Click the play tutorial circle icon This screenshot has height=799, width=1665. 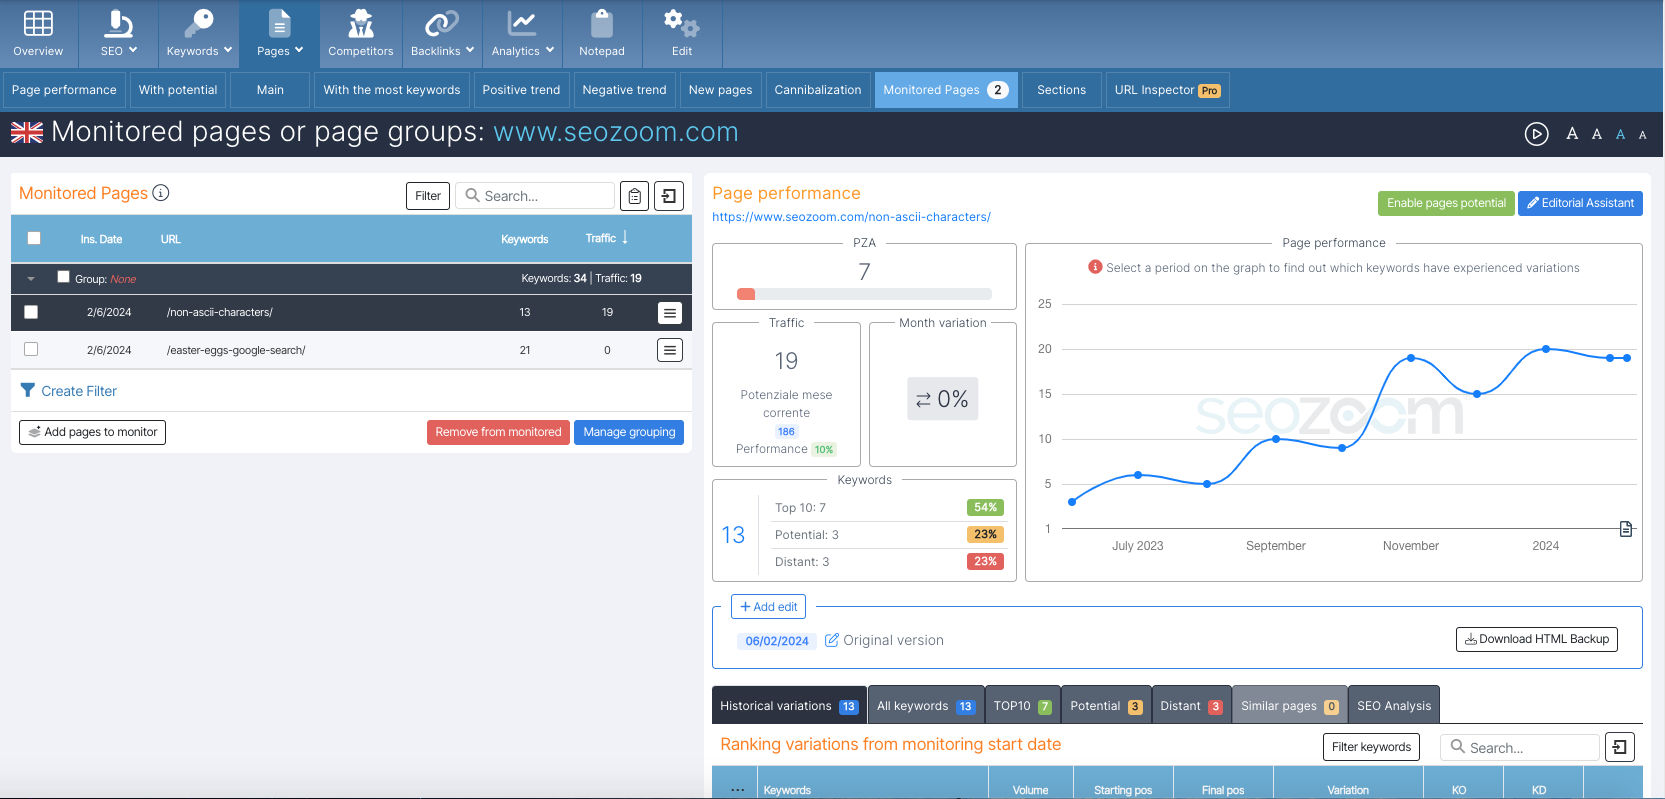click(1537, 134)
